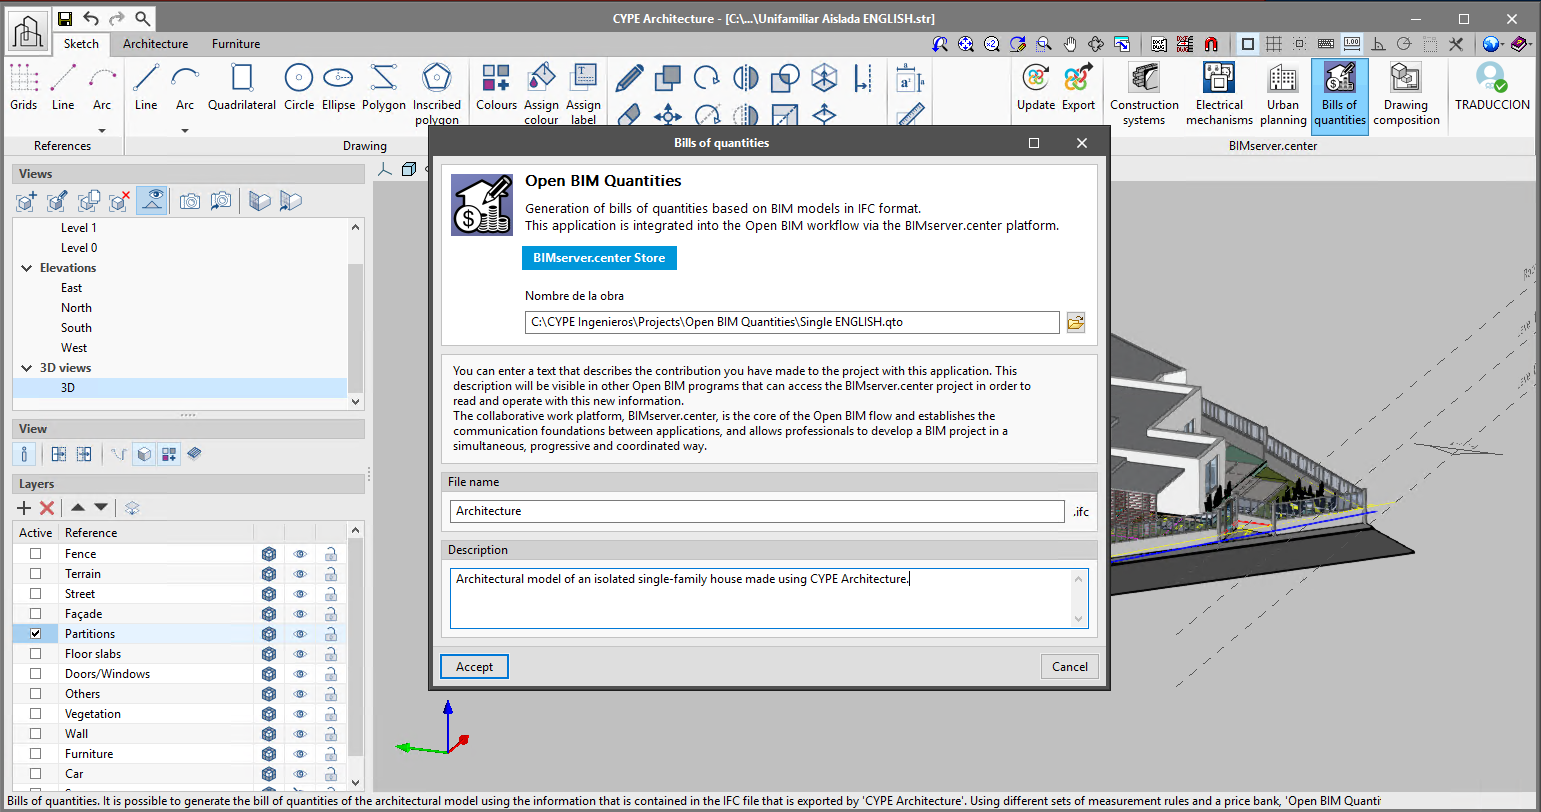Open Drawing composition
The height and width of the screenshot is (812, 1541).
1406,93
